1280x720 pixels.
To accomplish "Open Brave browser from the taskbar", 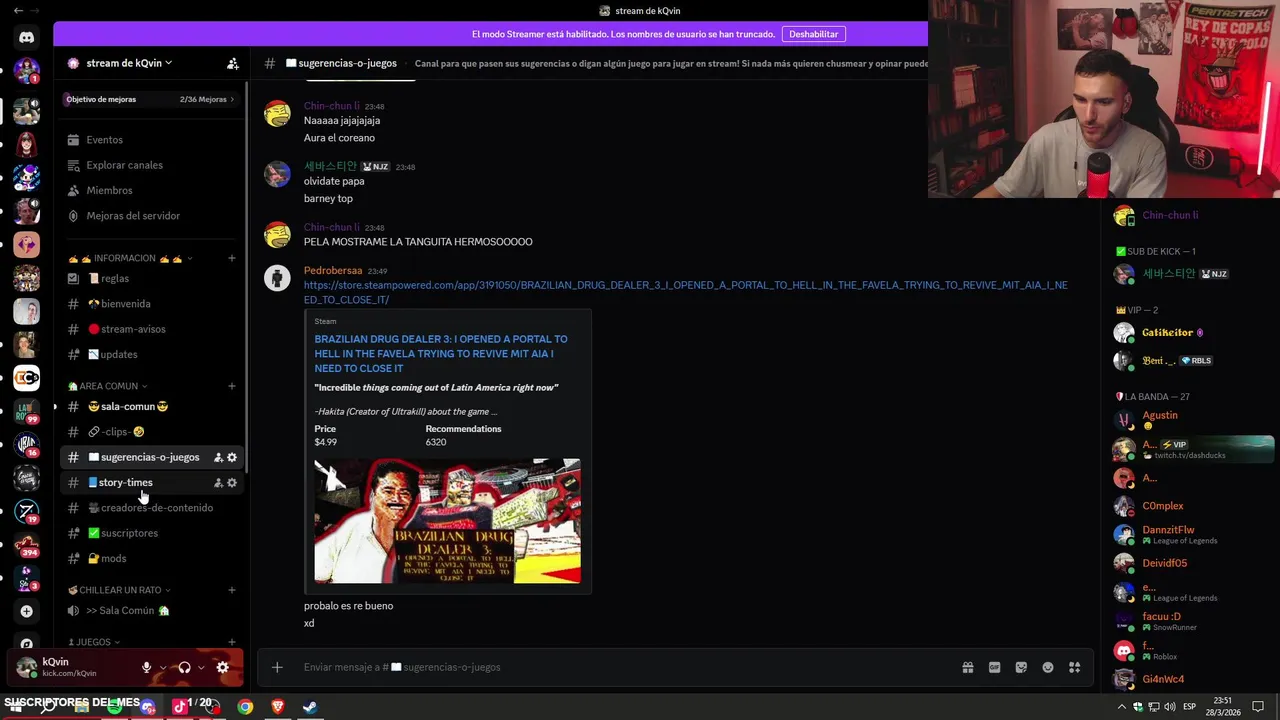I will [x=278, y=707].
